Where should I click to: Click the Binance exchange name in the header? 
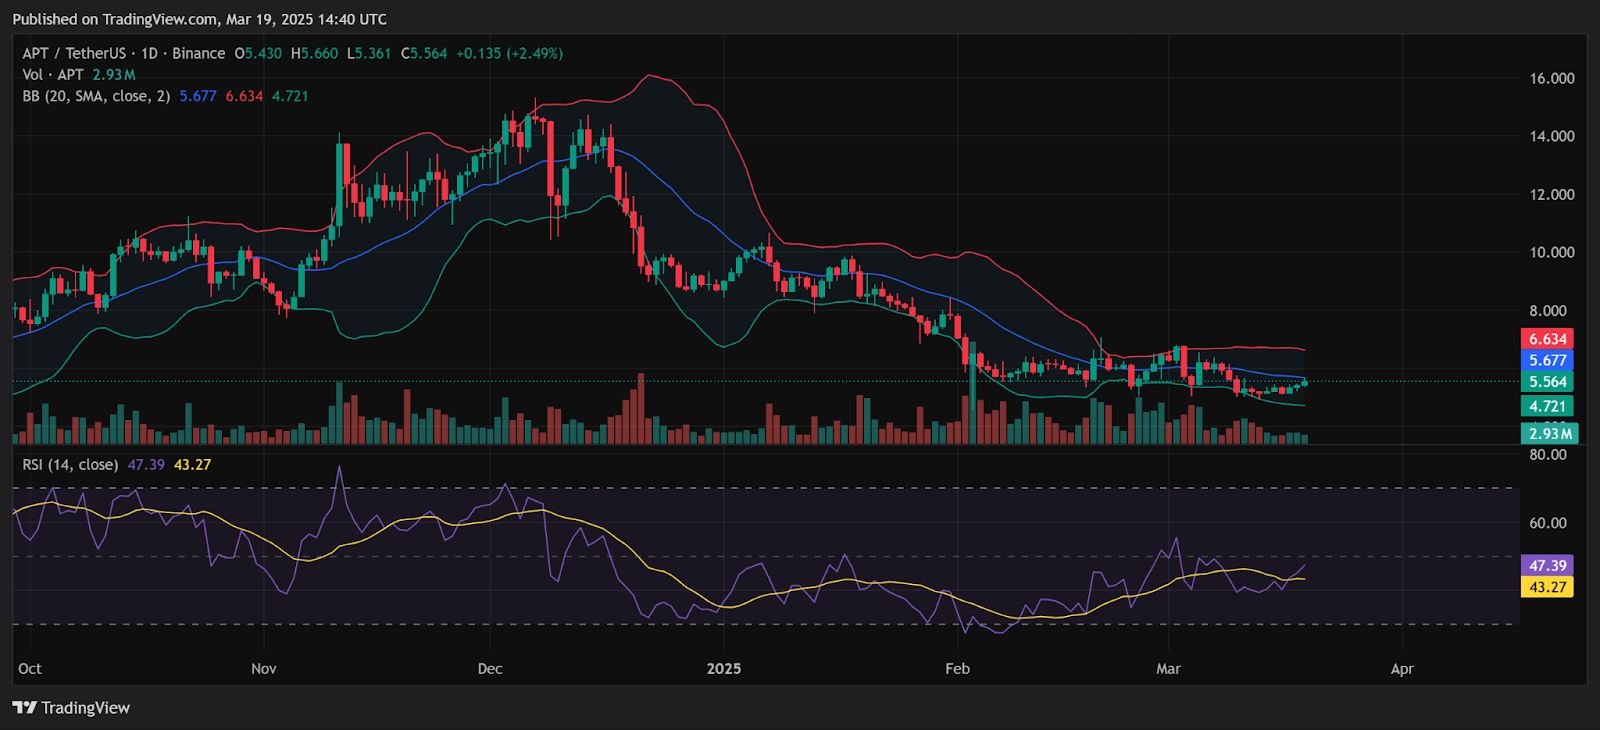point(198,53)
